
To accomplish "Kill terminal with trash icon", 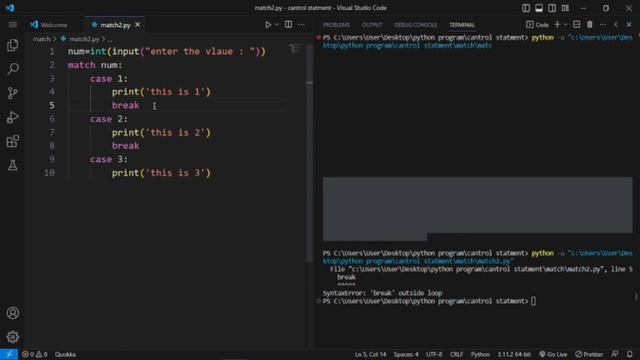I will [590, 24].
